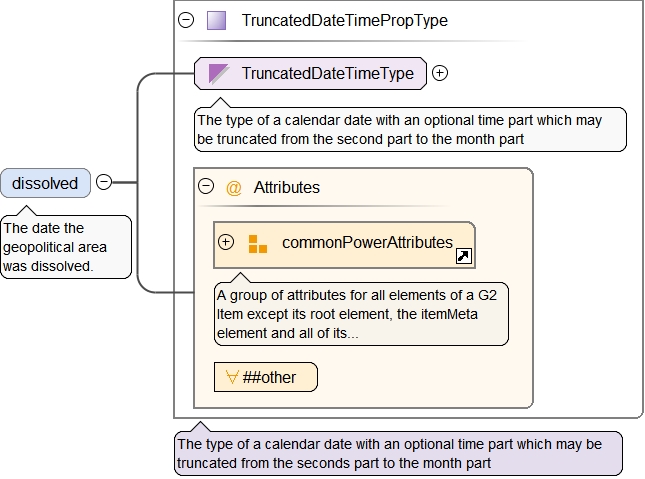The image size is (645, 479).
Task: Collapse the Attributes section
Action: tap(207, 186)
